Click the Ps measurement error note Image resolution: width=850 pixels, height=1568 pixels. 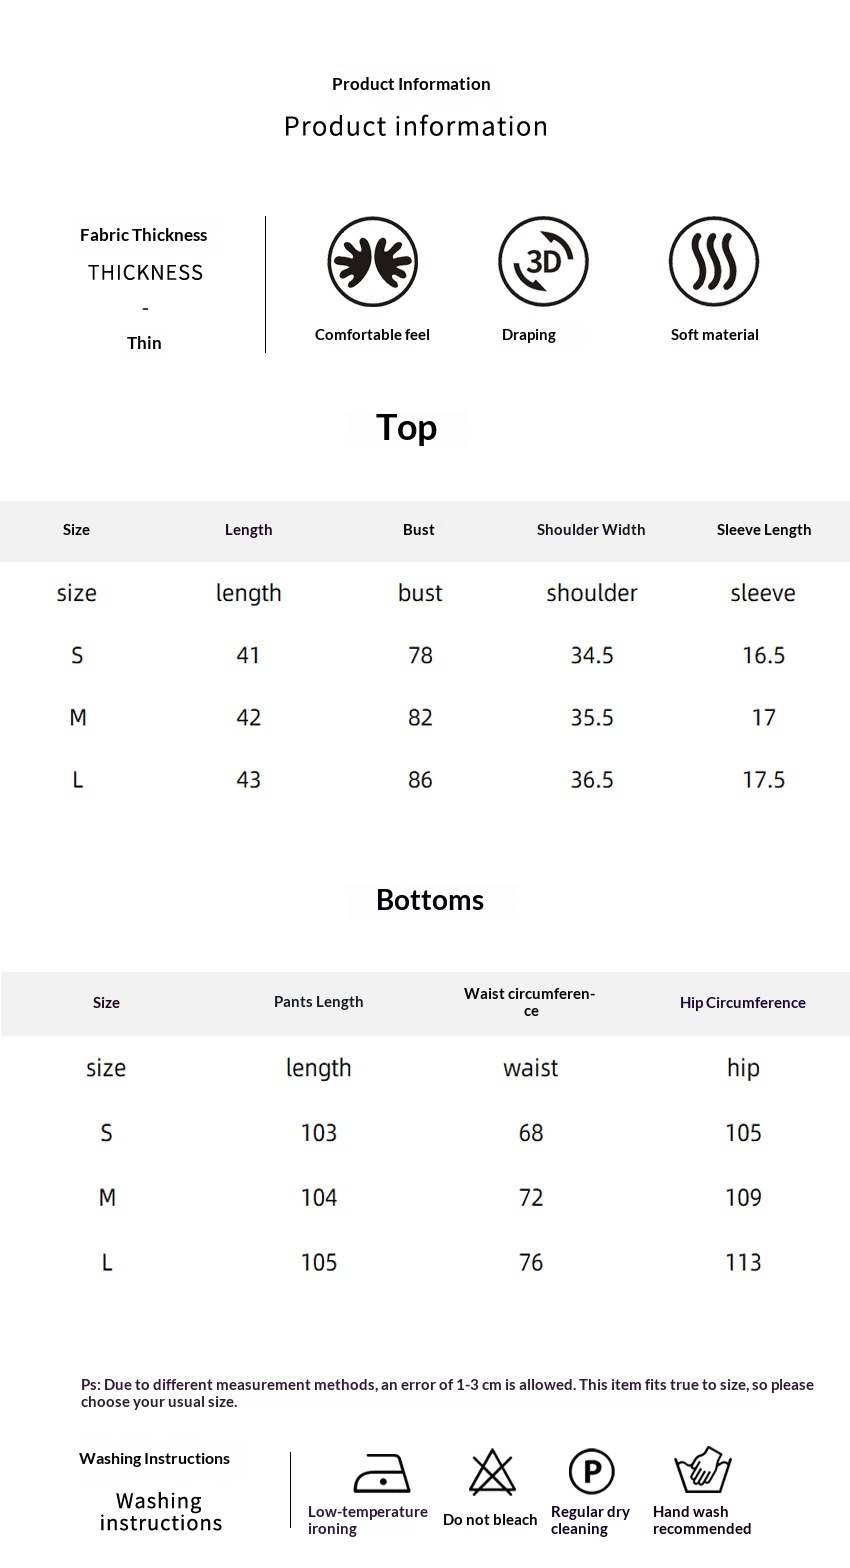click(x=447, y=1393)
